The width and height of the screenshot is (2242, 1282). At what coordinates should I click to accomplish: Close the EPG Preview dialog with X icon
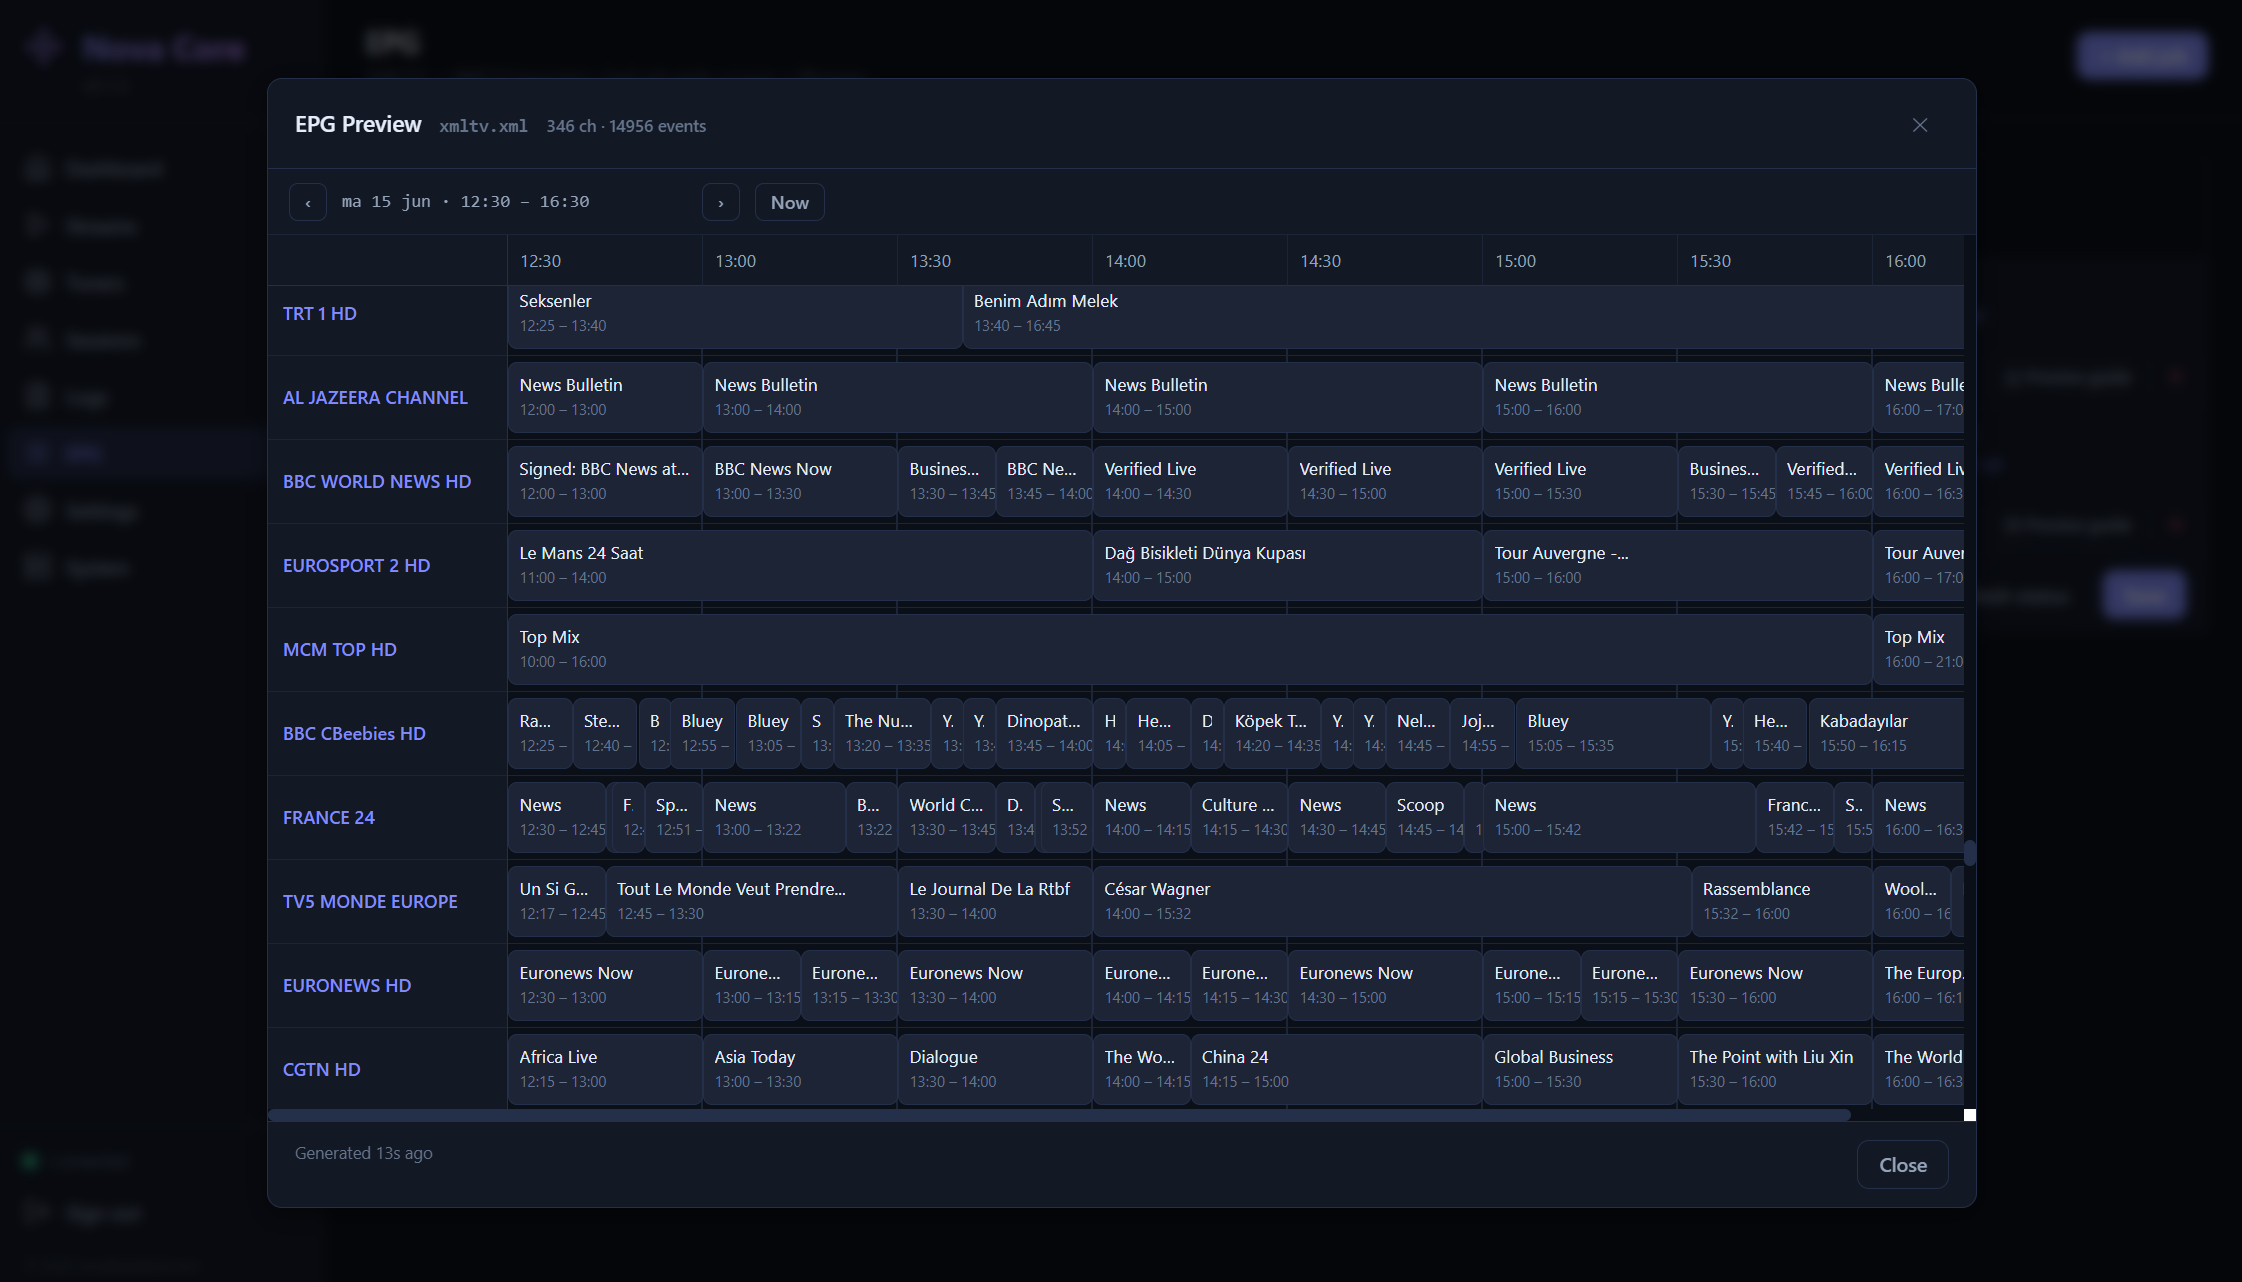coord(1919,125)
